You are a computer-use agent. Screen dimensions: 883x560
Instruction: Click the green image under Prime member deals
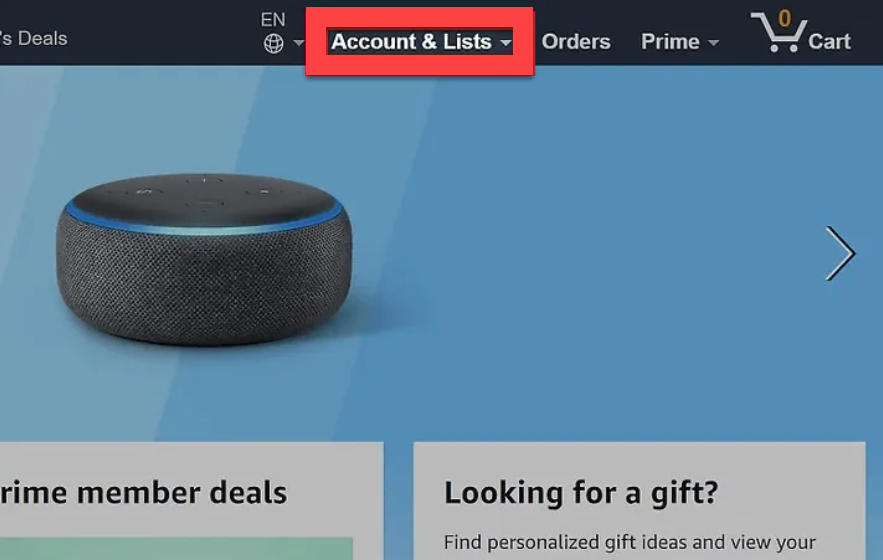click(x=176, y=549)
